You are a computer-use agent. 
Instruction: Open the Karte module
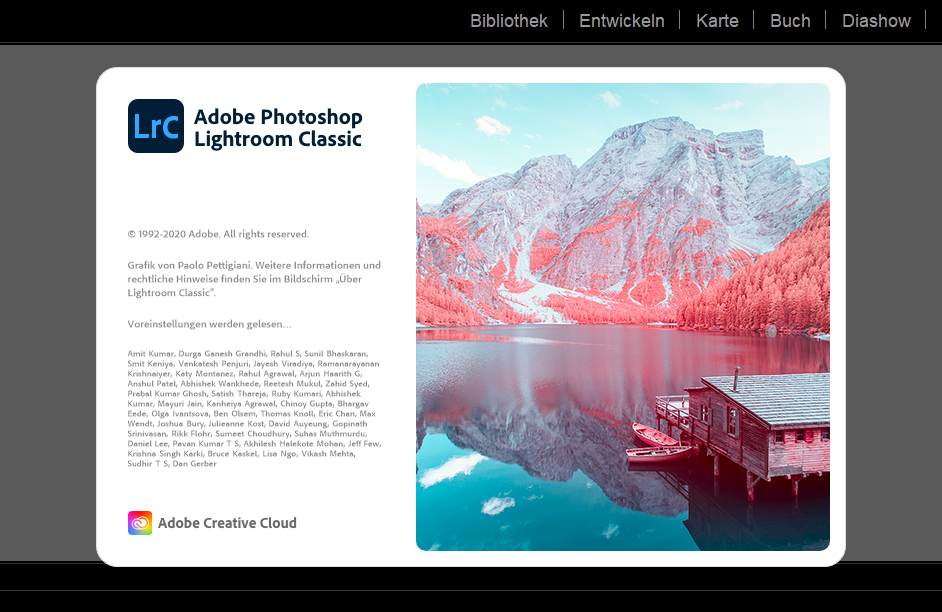click(x=717, y=21)
